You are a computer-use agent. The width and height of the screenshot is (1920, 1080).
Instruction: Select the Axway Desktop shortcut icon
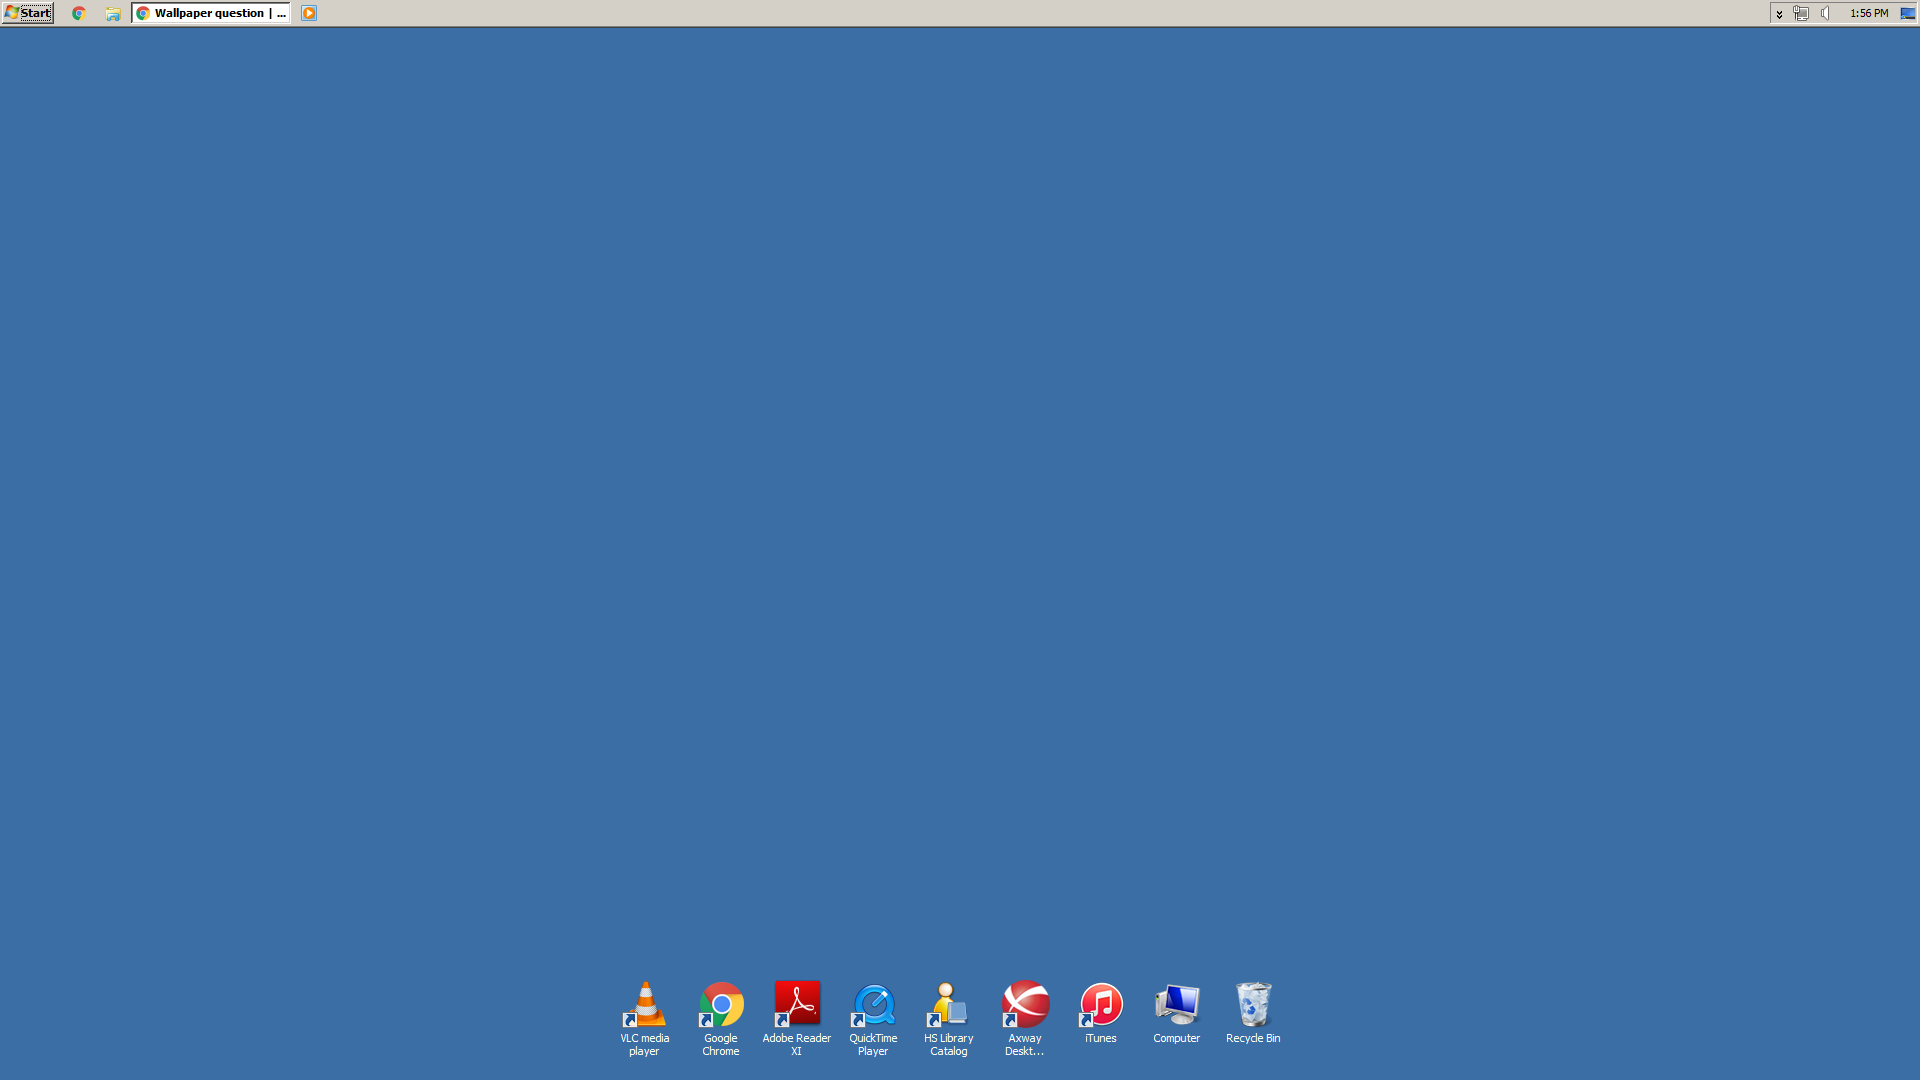1025,1019
